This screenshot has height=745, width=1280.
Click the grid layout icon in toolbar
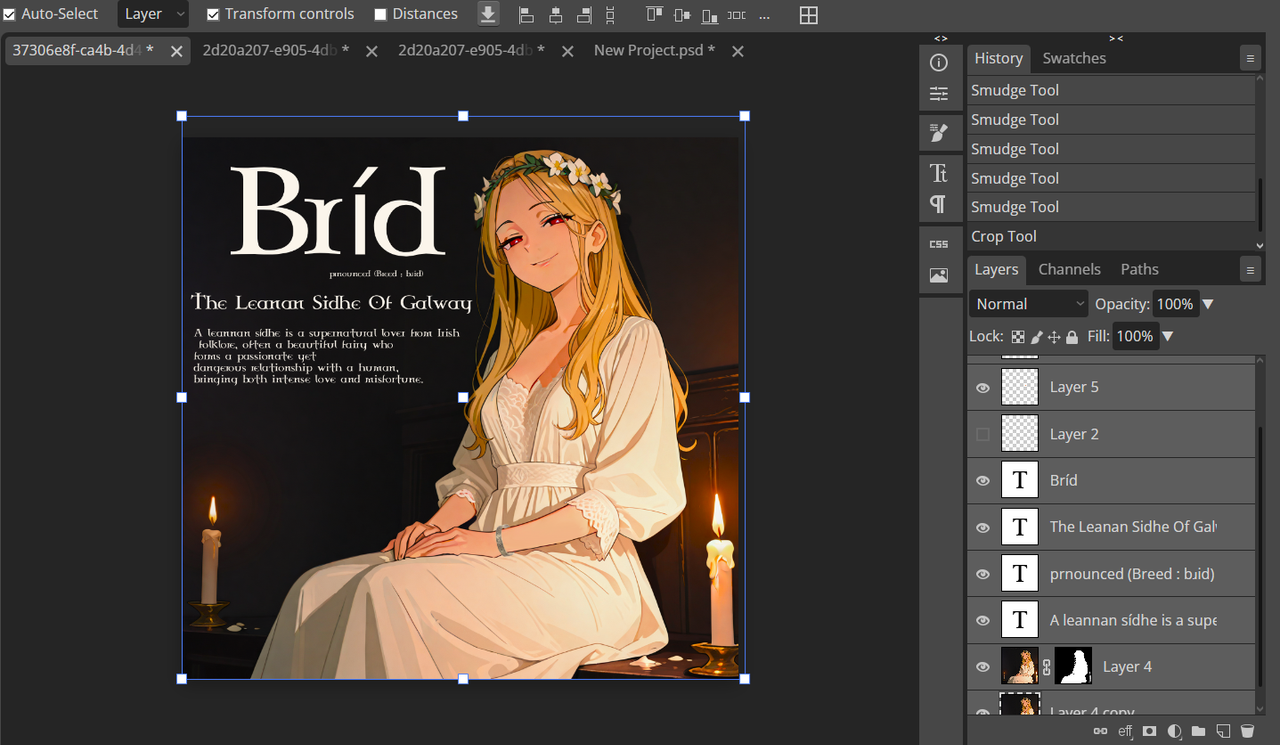[x=809, y=15]
